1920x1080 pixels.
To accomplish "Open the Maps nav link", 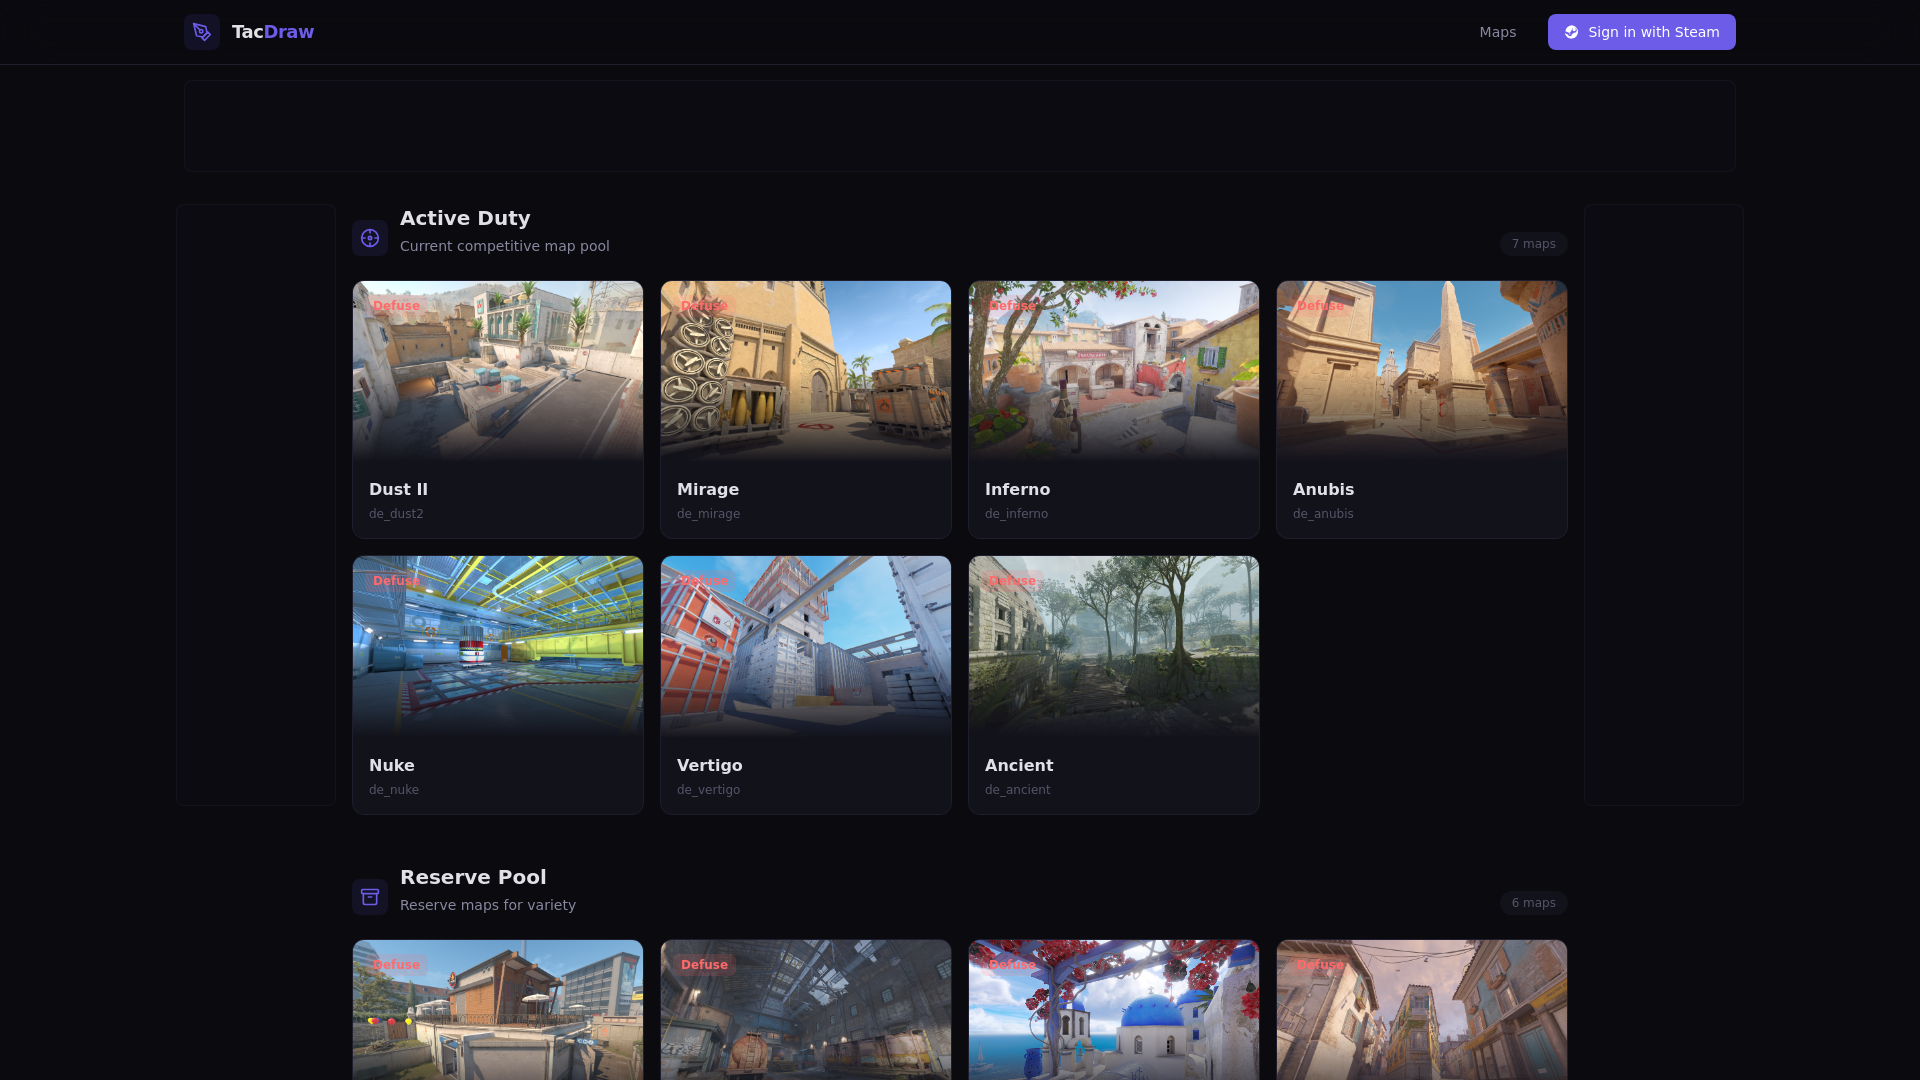I will (1497, 32).
